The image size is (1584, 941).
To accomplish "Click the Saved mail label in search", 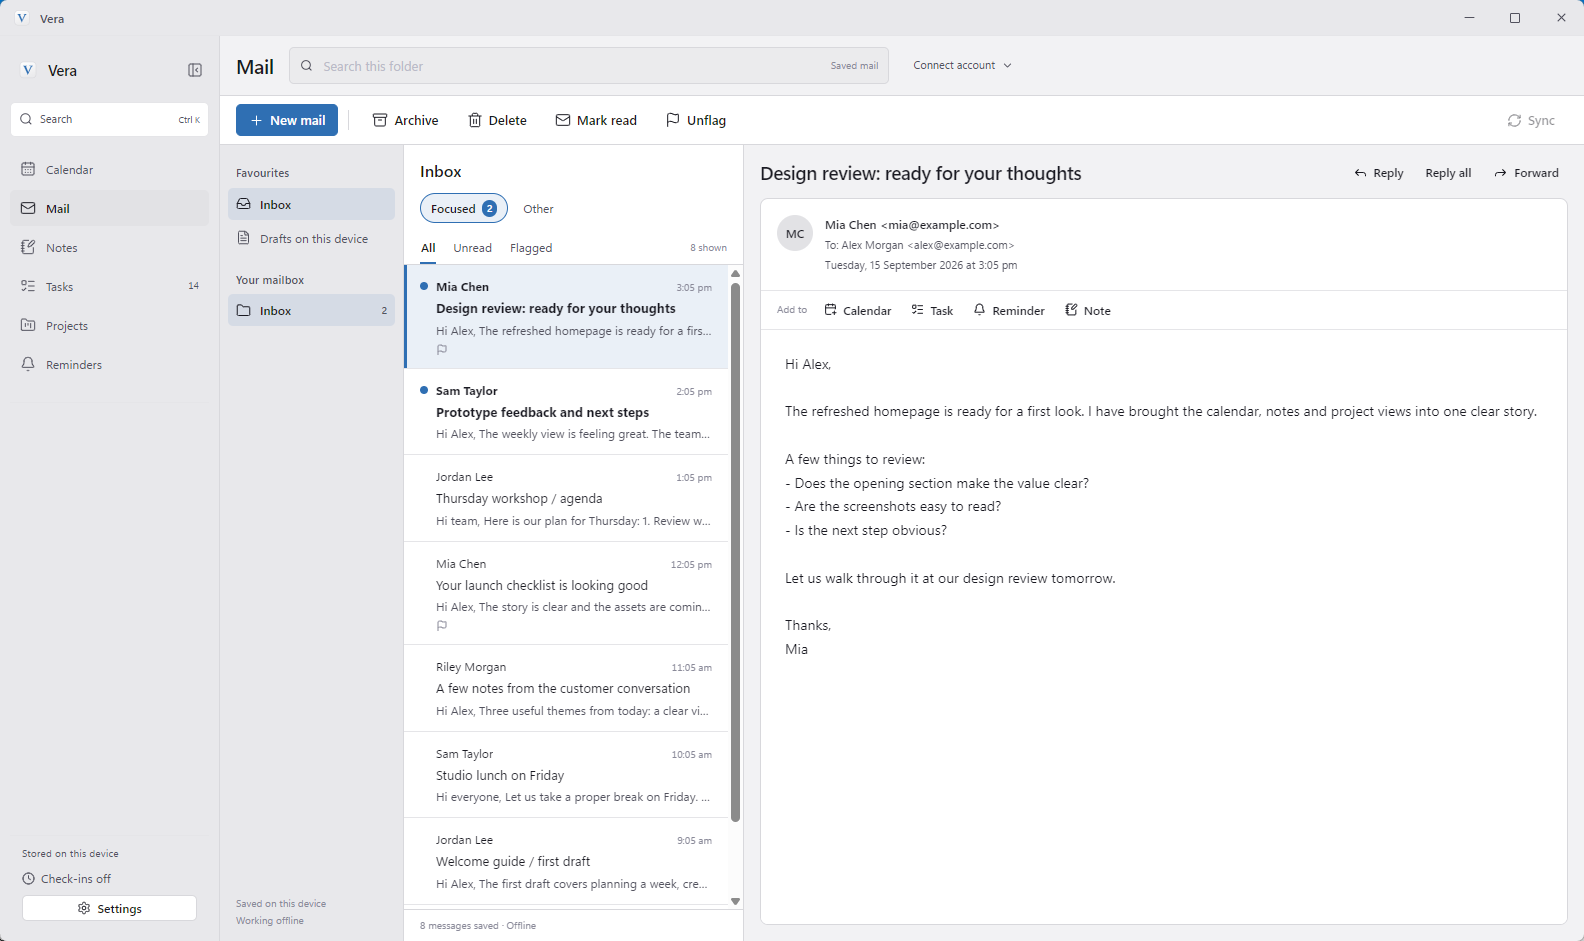I will [x=854, y=66].
